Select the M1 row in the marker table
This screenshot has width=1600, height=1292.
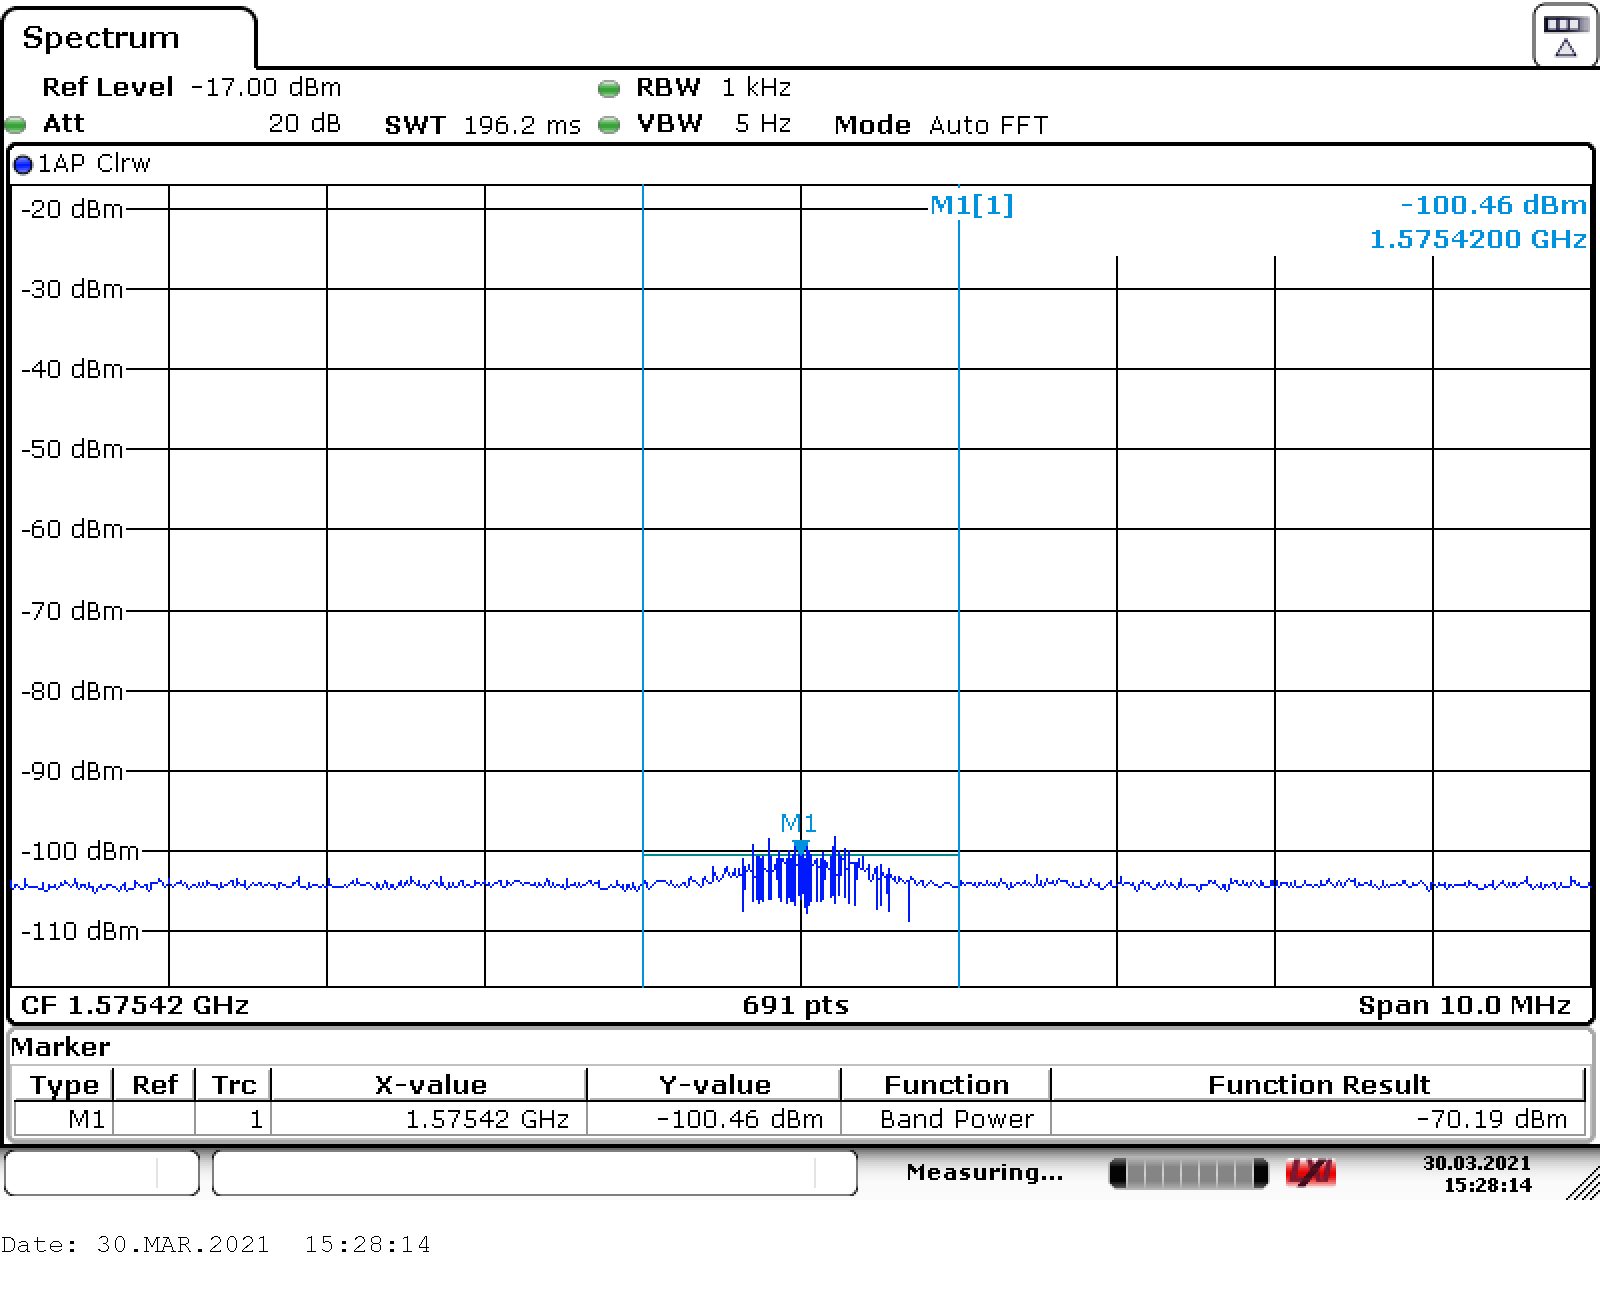(86, 1119)
